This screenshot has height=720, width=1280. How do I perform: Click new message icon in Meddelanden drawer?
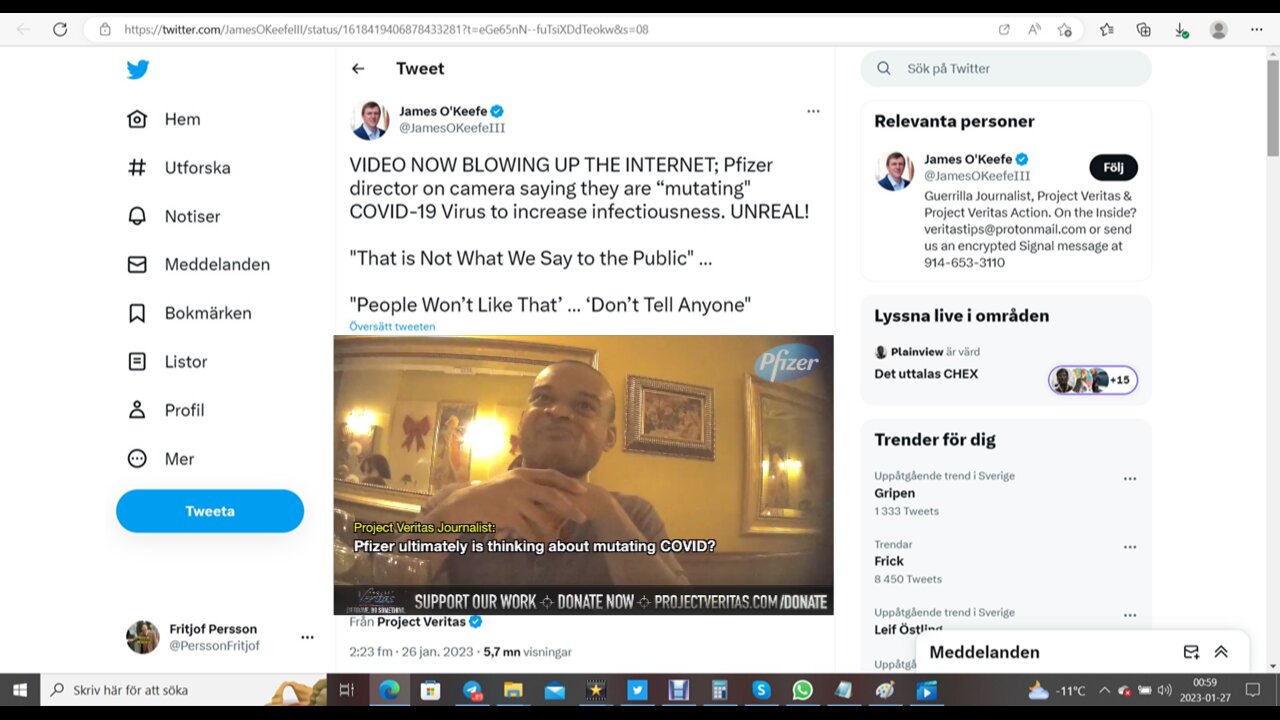[1191, 652]
